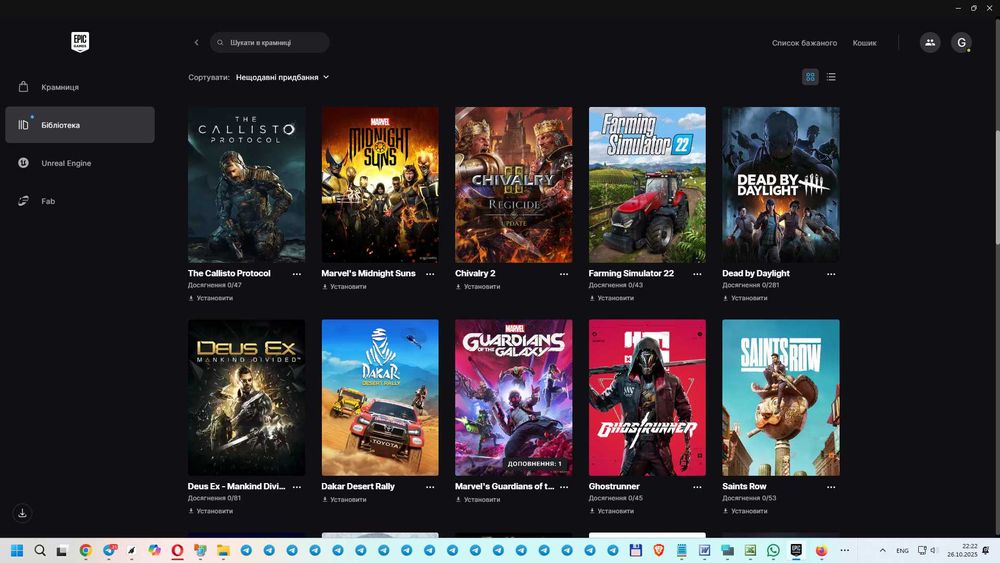1000x563 pixels.
Task: Open Firefox from taskbar
Action: coord(821,550)
